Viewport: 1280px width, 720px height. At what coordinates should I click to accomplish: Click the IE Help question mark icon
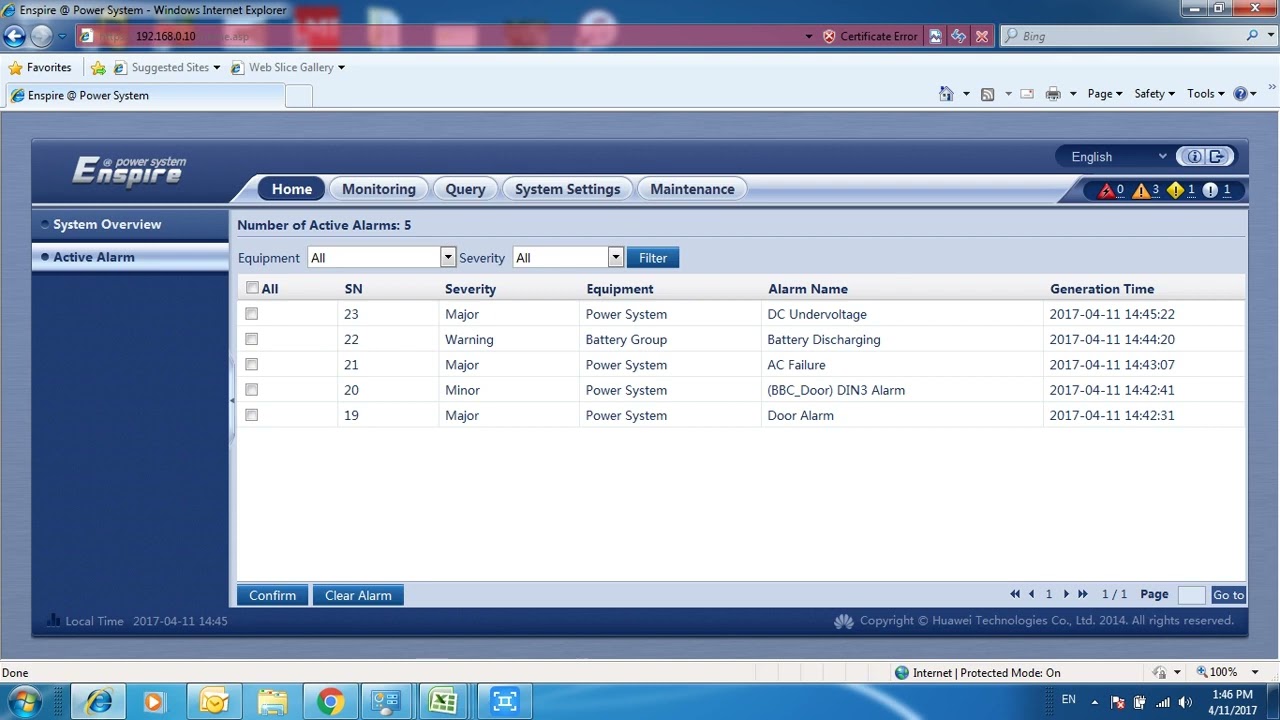[x=1241, y=94]
